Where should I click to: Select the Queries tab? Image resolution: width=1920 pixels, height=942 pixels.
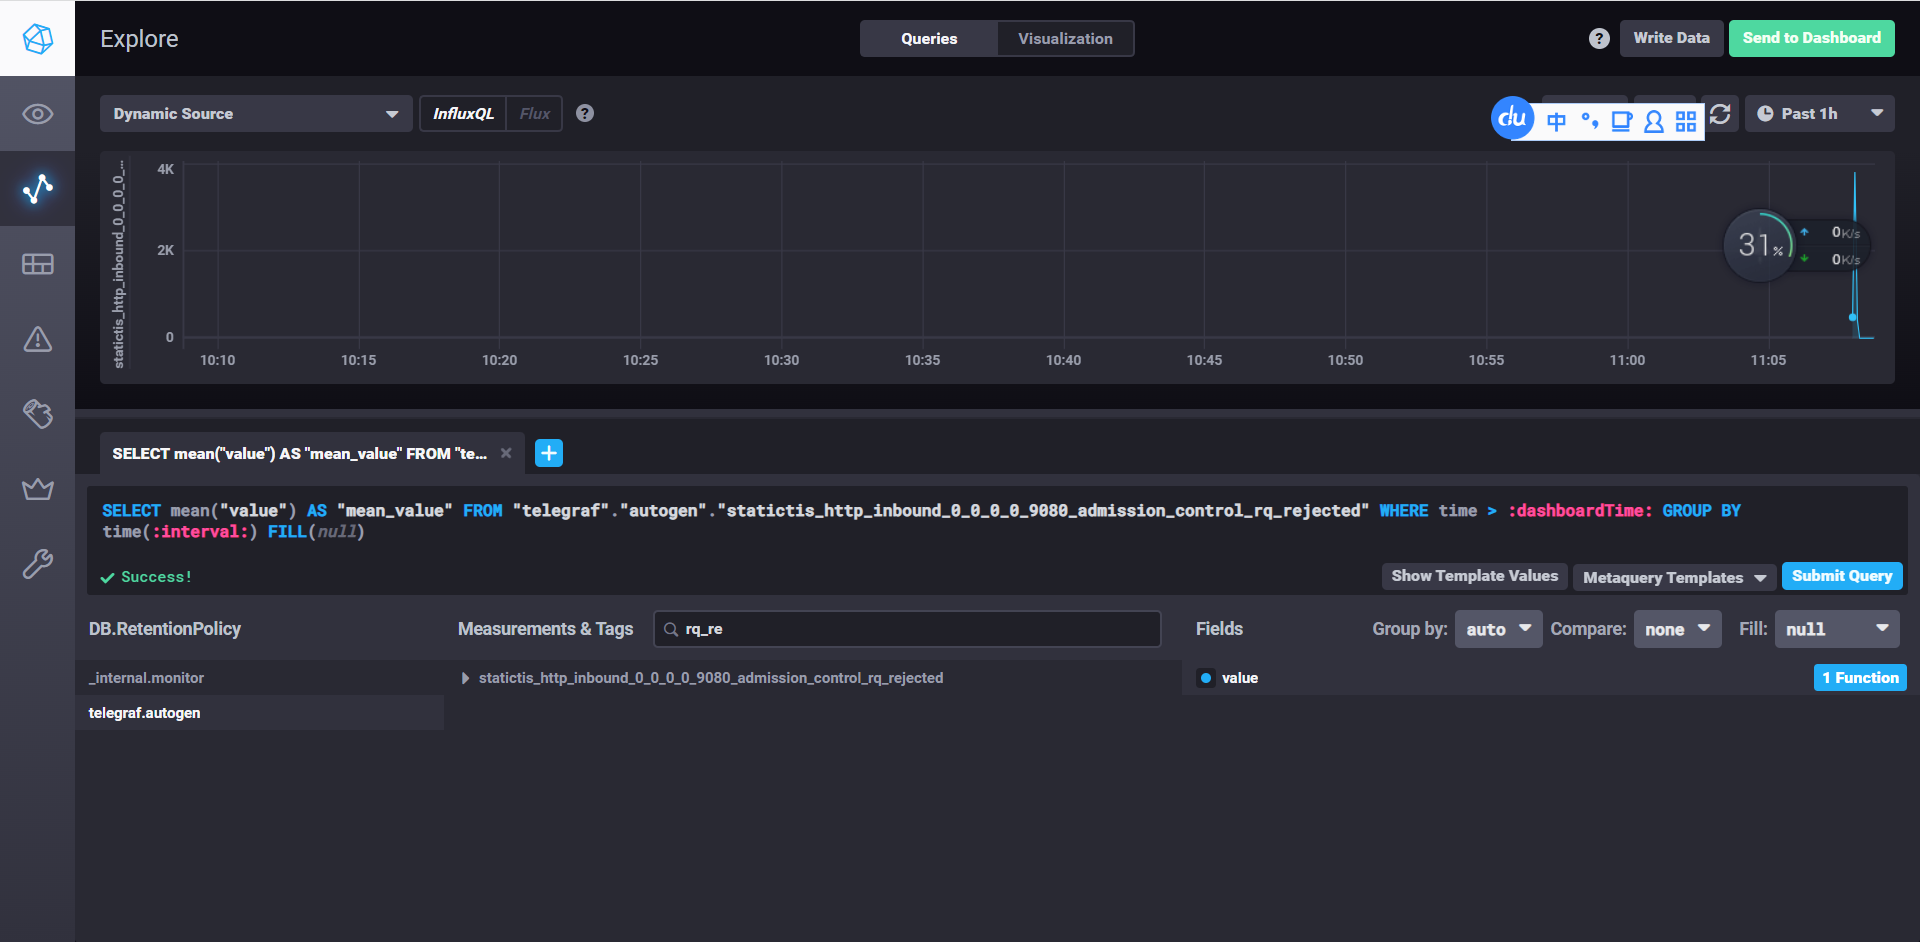click(x=928, y=39)
